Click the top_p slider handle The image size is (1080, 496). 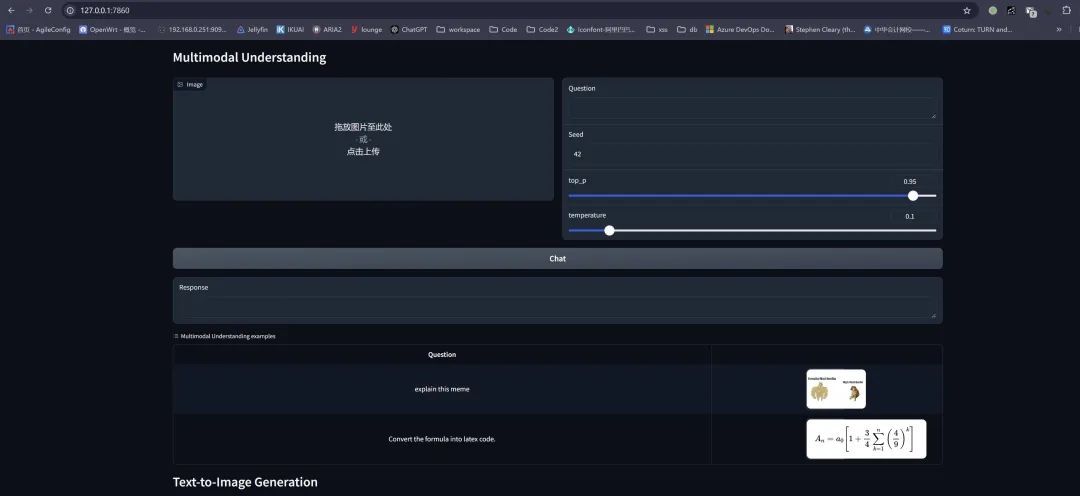[x=913, y=196]
